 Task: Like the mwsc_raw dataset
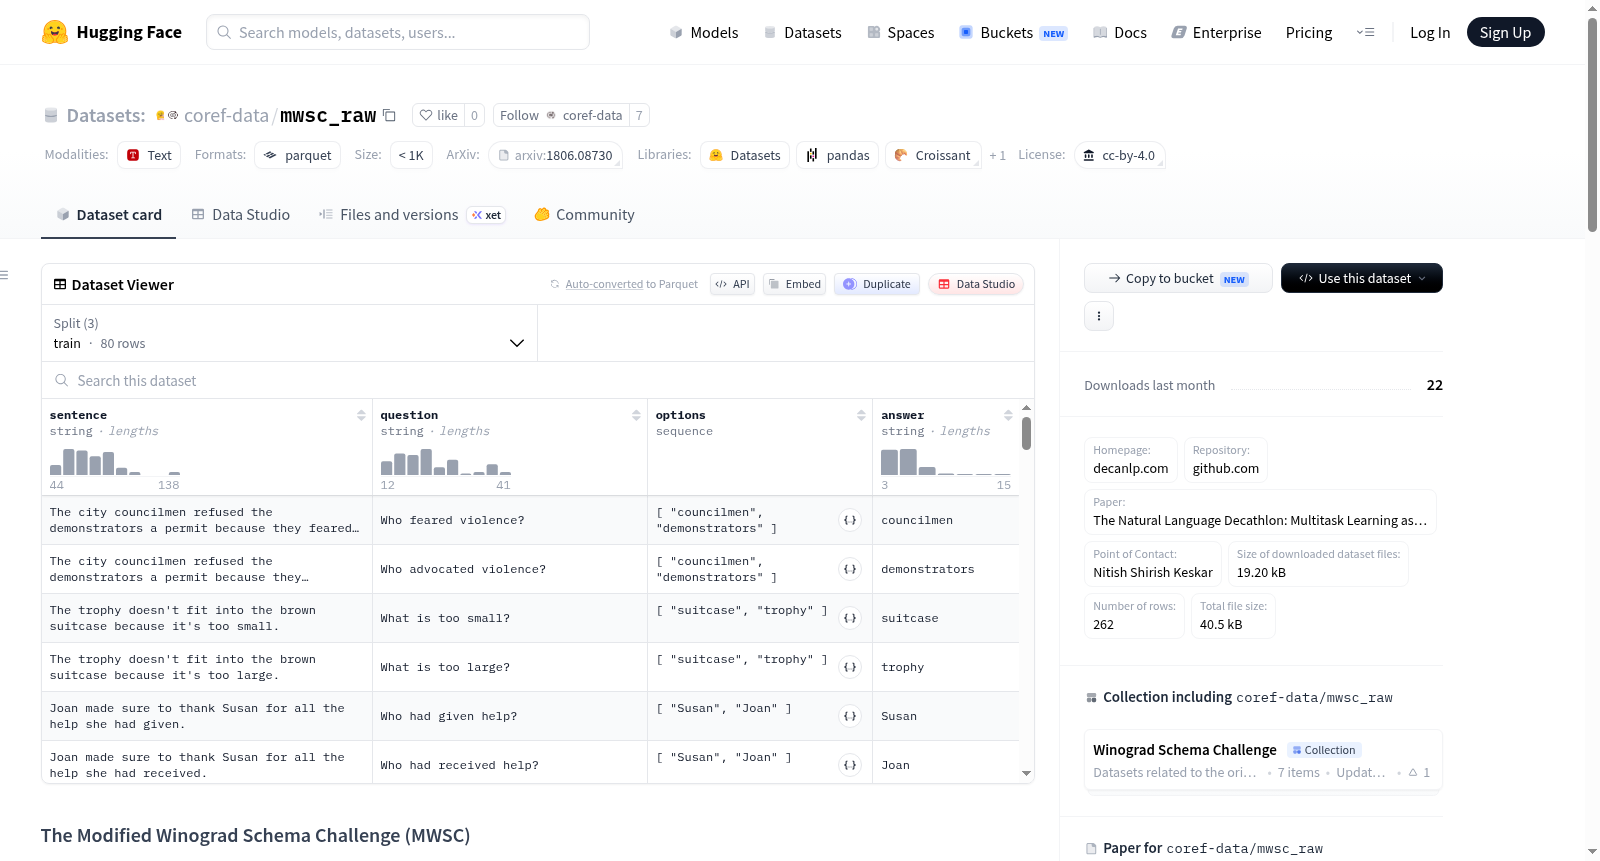pos(438,115)
